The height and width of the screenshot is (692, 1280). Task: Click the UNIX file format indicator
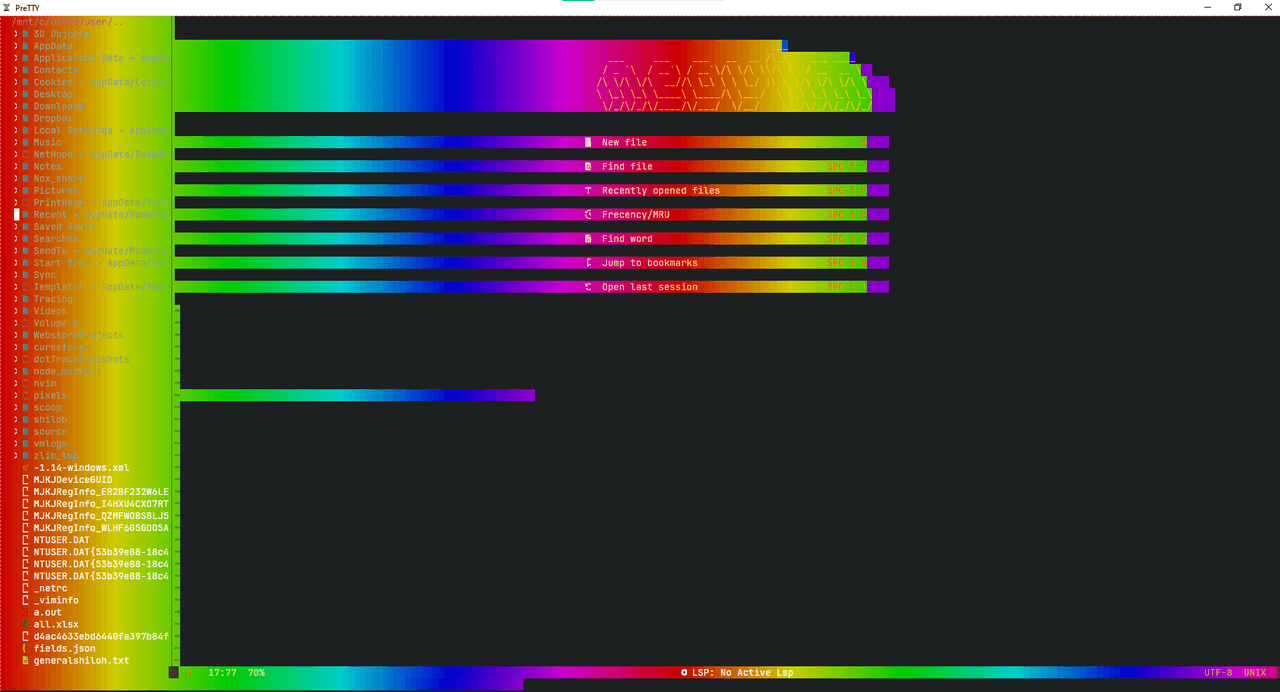click(1255, 673)
